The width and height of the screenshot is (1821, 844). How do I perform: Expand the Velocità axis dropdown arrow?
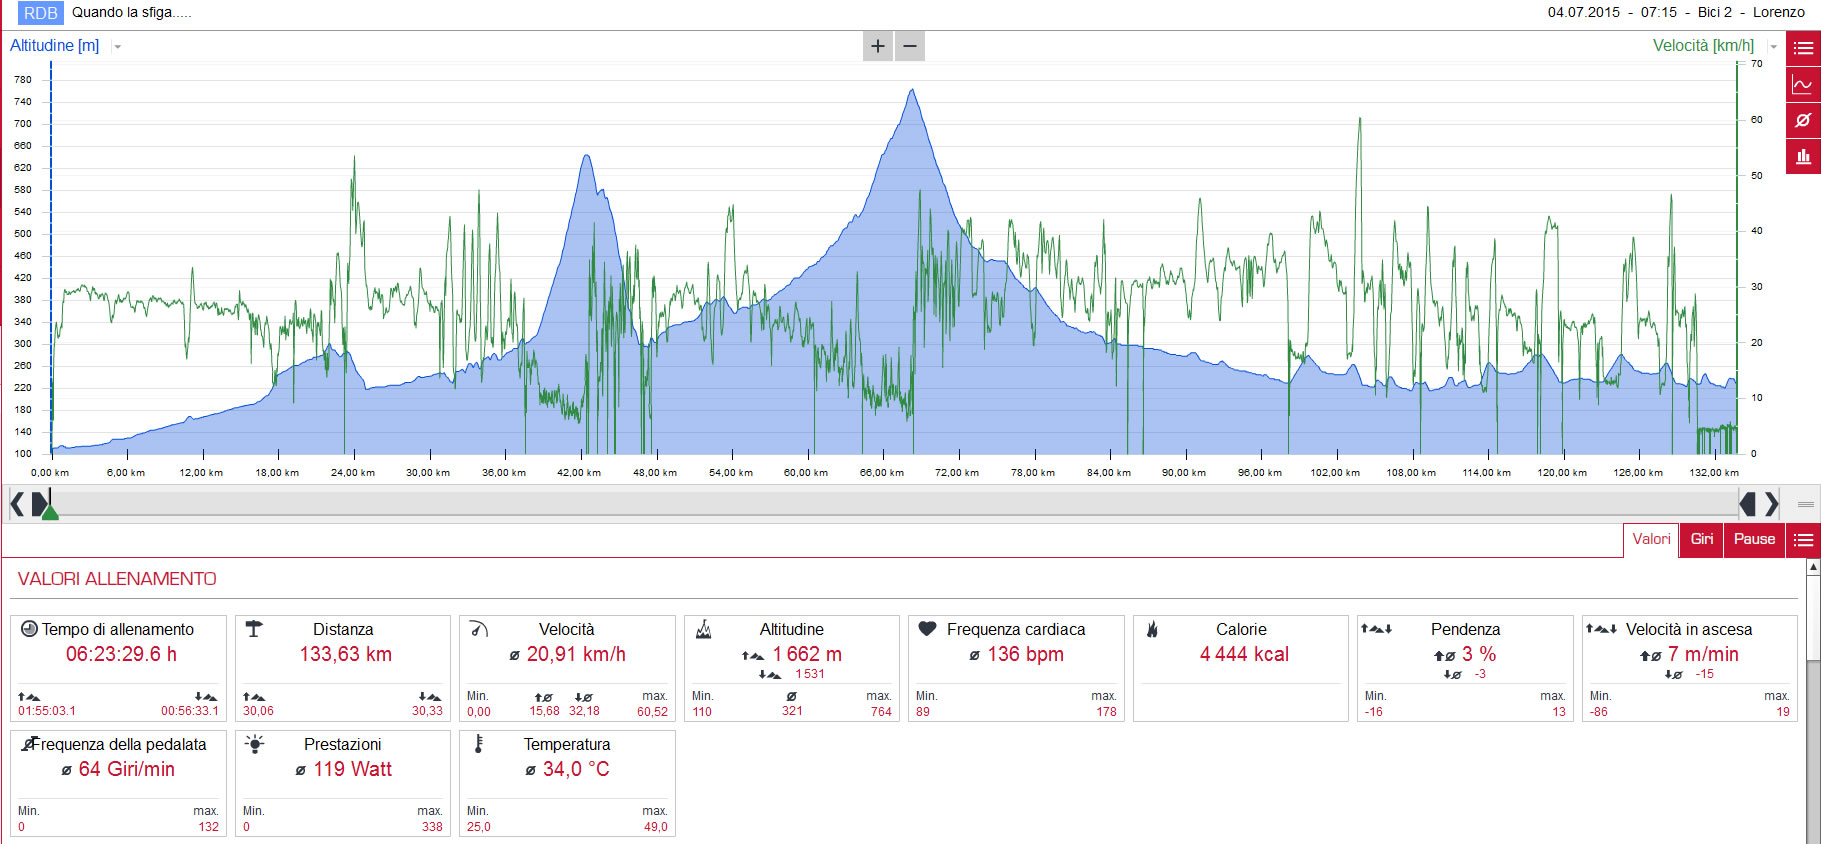tap(1773, 47)
